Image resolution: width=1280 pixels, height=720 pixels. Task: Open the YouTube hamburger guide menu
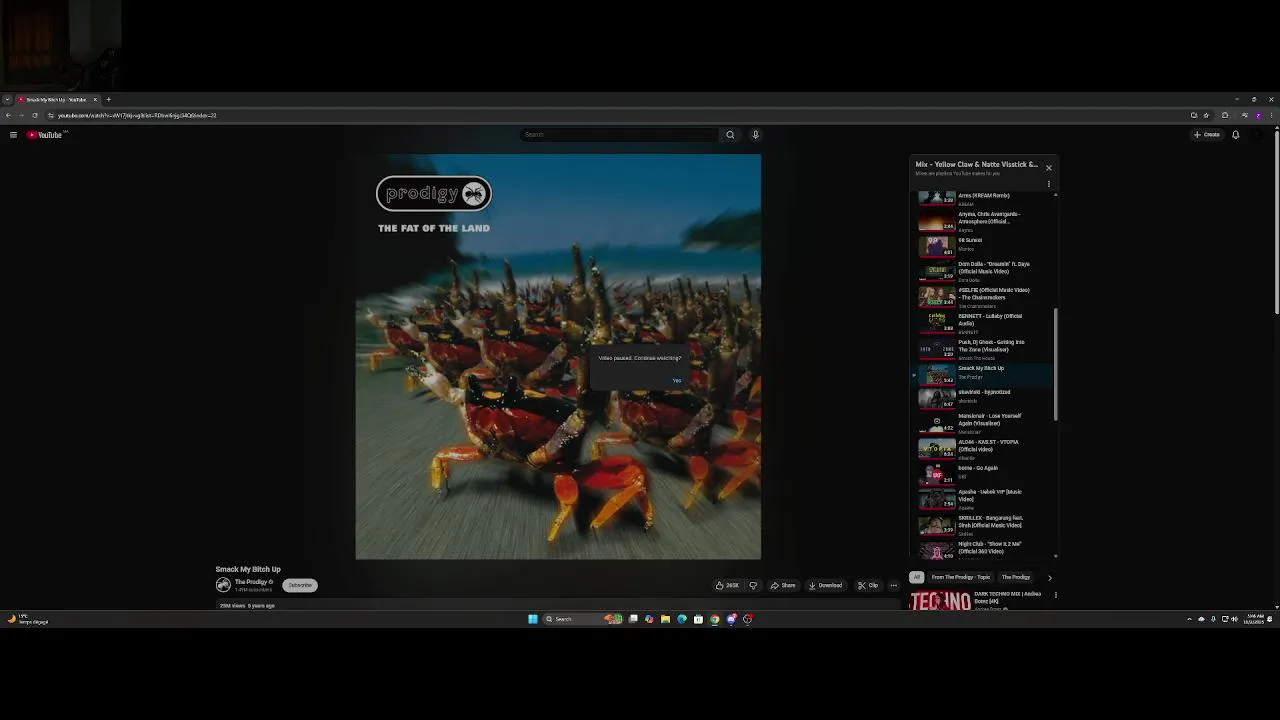pos(13,135)
